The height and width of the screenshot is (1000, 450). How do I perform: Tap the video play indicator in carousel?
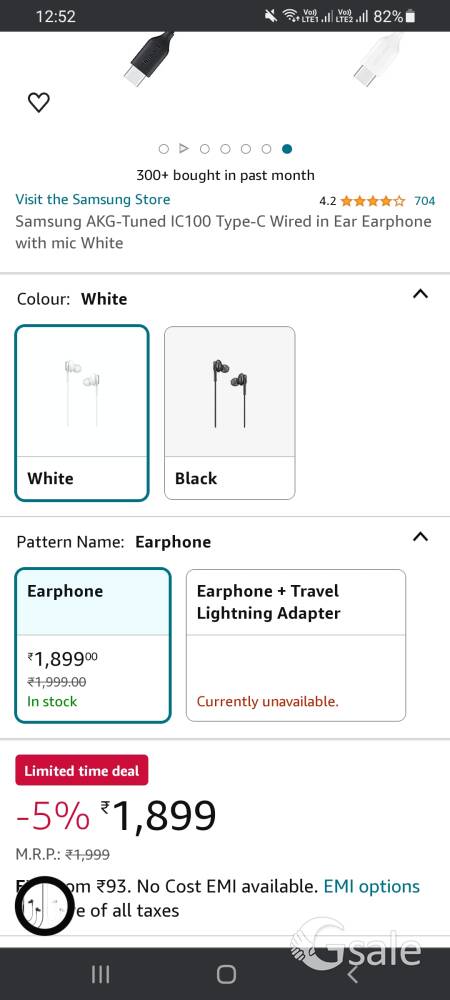(184, 149)
